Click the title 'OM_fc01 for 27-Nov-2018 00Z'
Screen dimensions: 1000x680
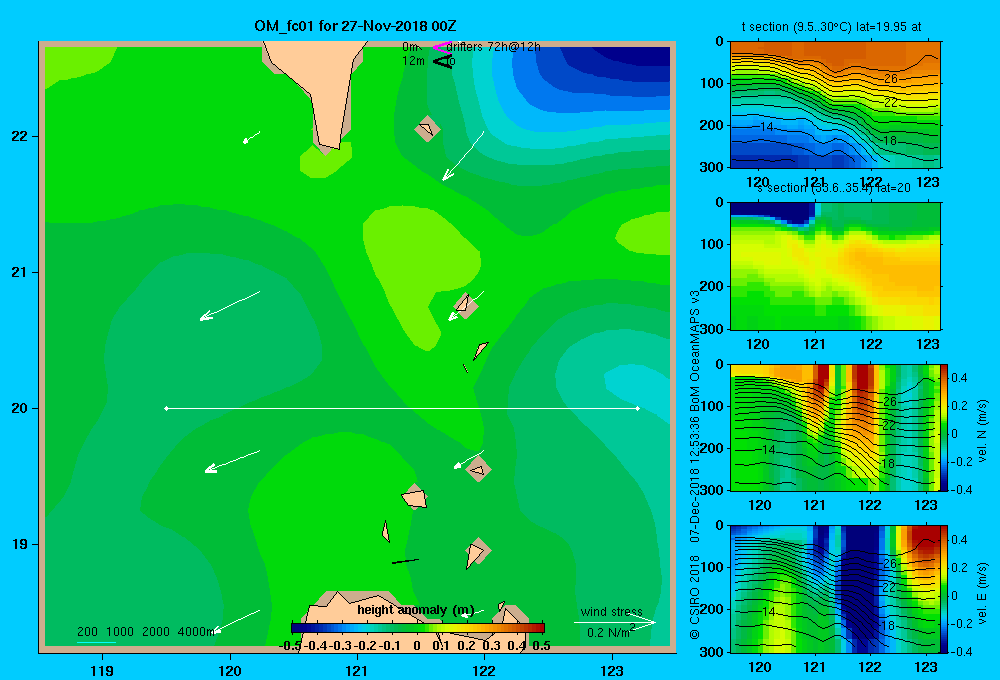click(x=355, y=26)
